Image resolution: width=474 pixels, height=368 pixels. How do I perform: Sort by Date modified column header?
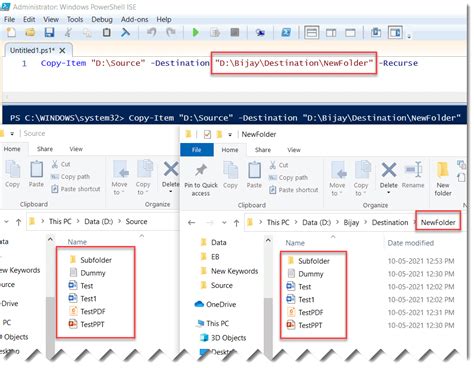tap(411, 243)
